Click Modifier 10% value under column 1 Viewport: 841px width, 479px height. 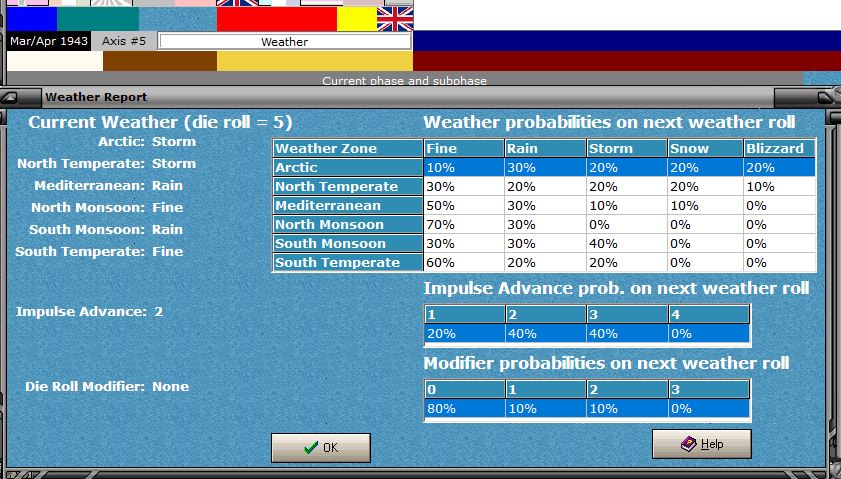pos(545,409)
